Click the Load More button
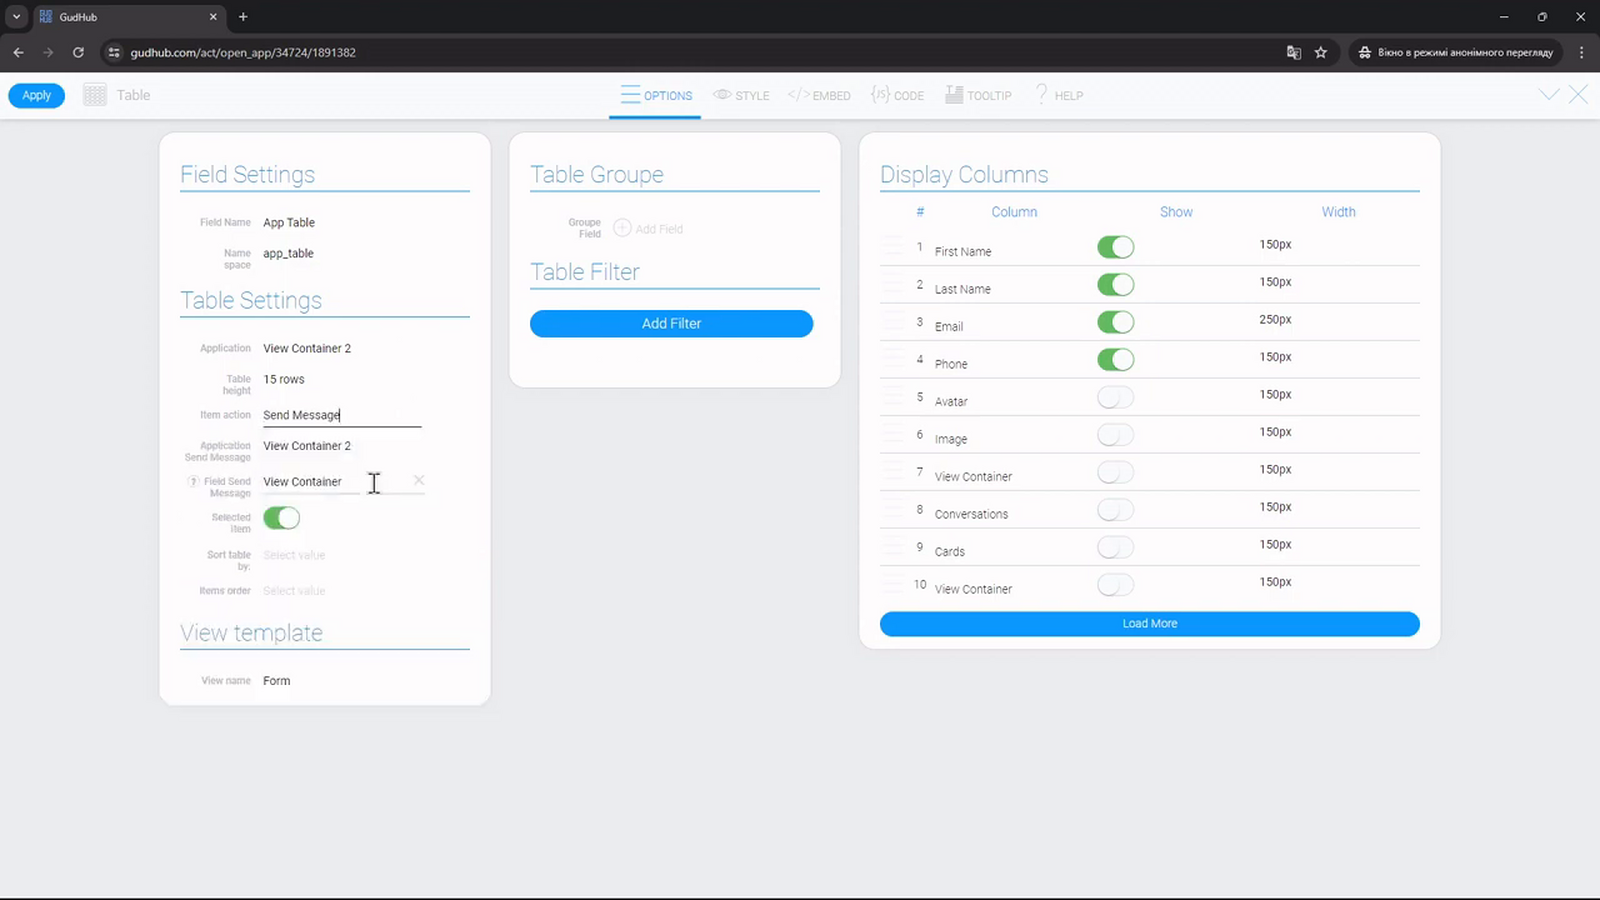This screenshot has height=900, width=1600. coord(1150,623)
